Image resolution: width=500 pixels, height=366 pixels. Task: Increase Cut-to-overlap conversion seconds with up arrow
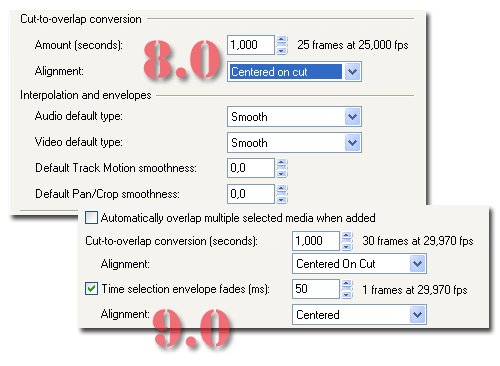(347, 236)
